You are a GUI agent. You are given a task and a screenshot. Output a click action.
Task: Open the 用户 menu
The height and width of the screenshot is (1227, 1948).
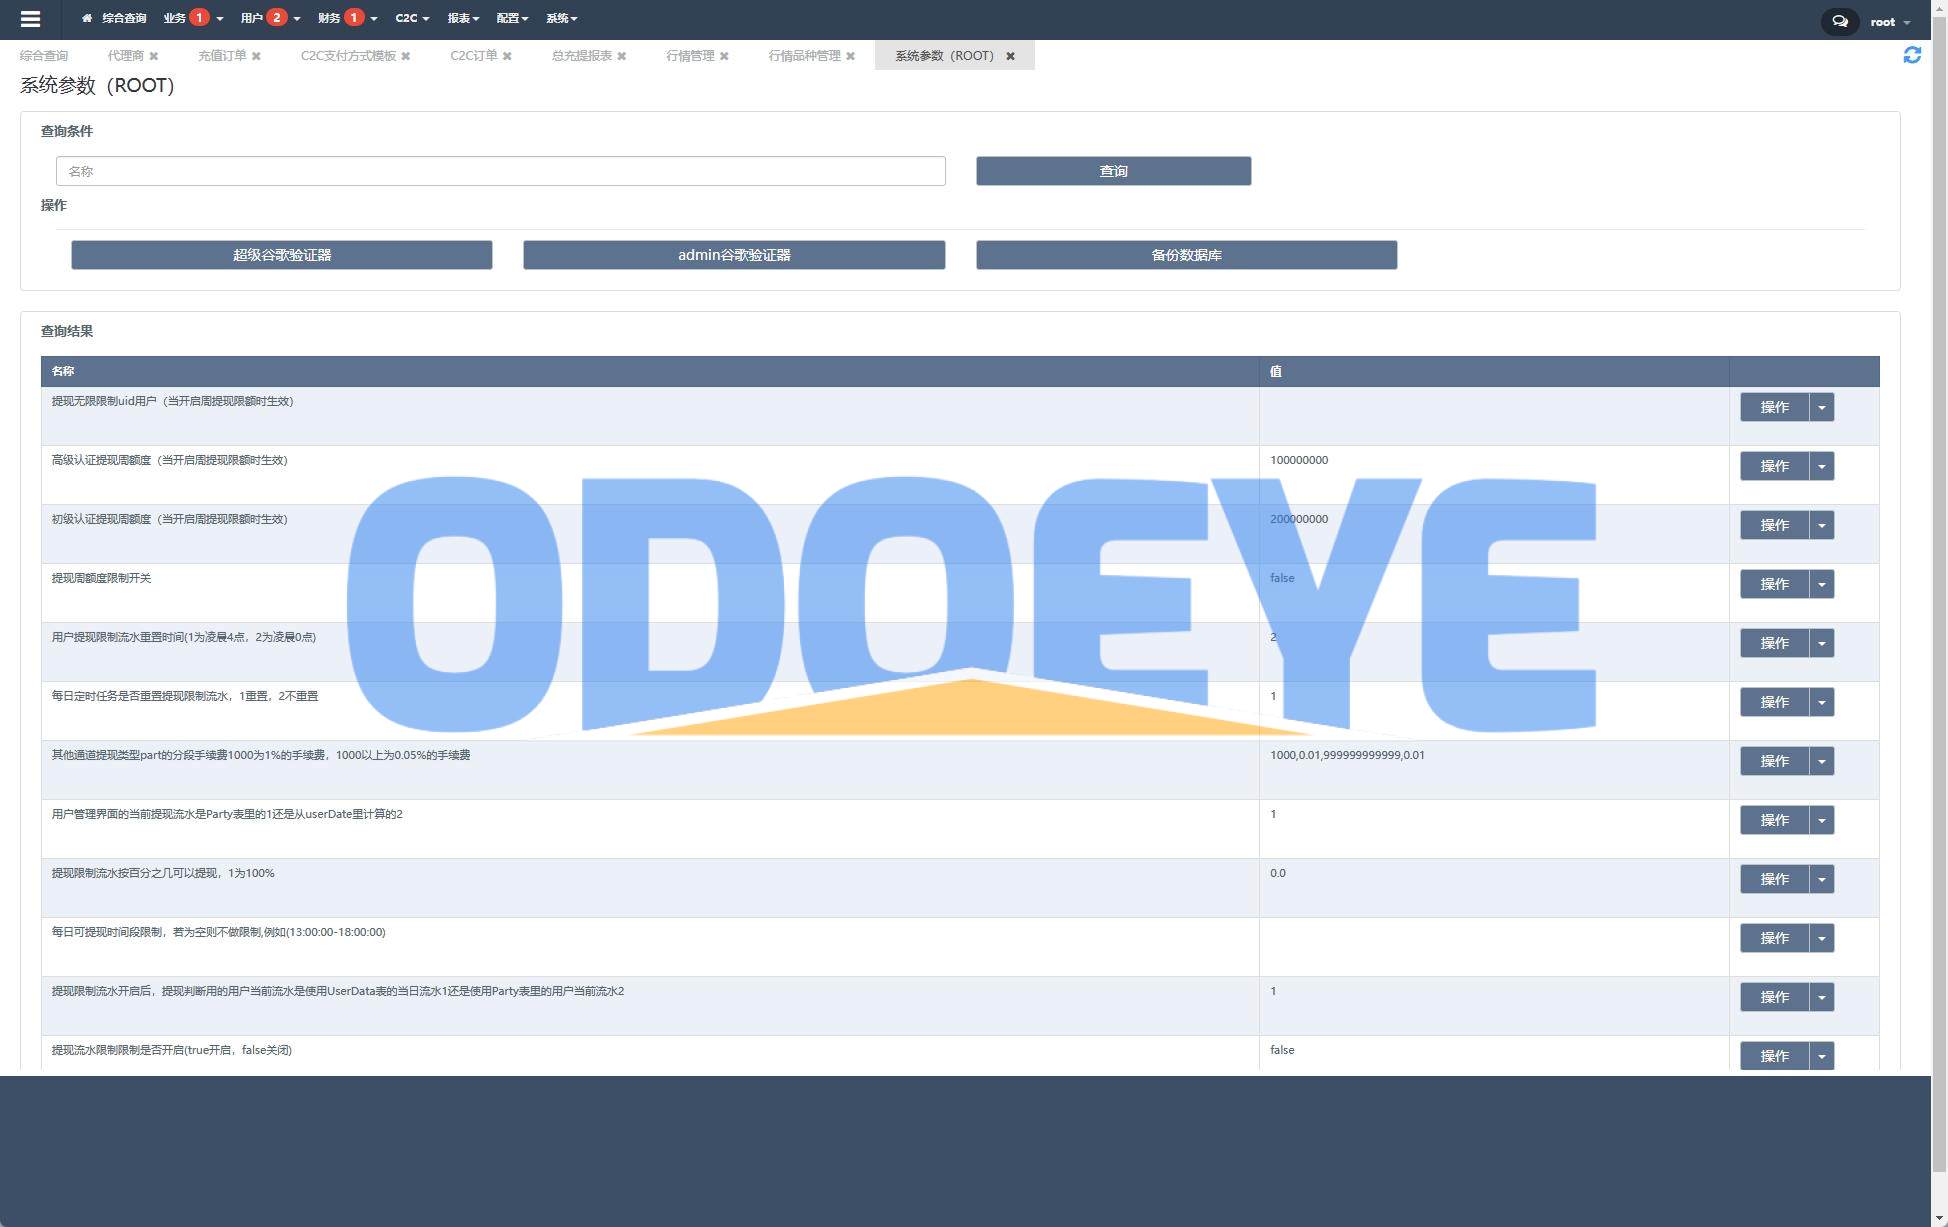(x=270, y=18)
